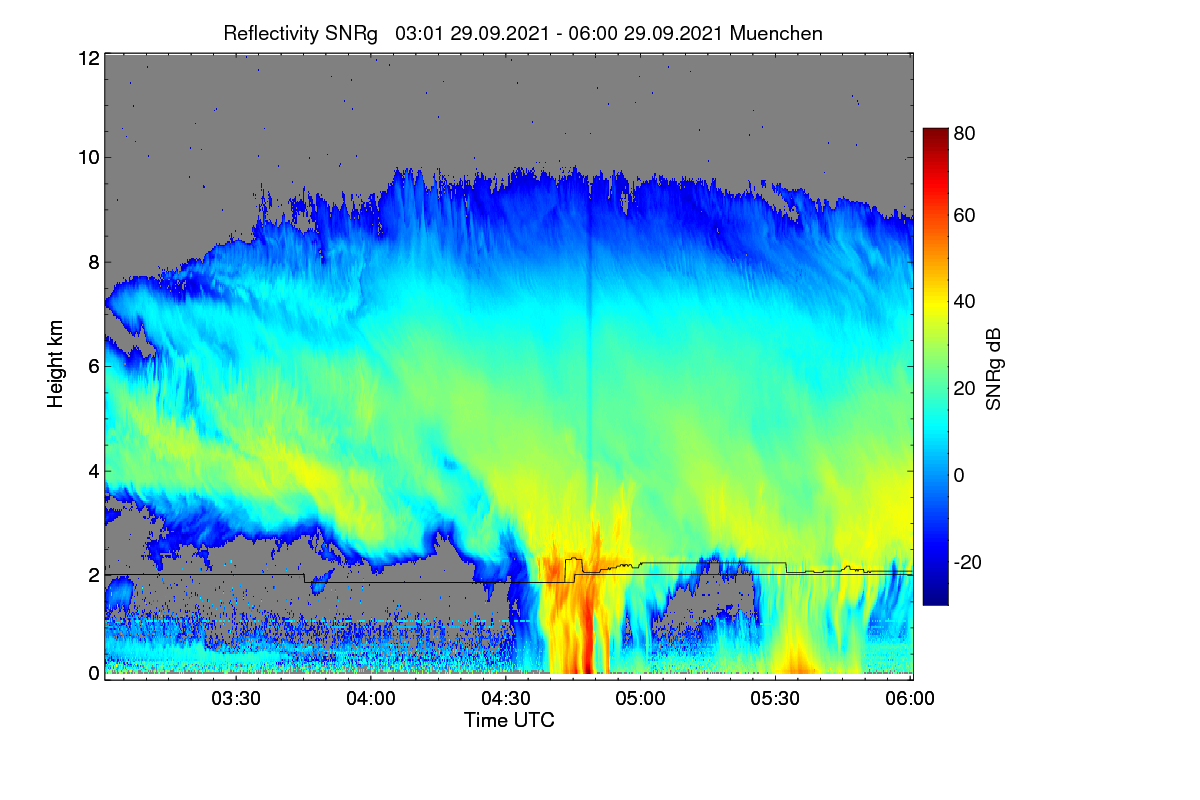Image resolution: width=1200 pixels, height=800 pixels.
Task: Click the '12' height tick label
Action: [88, 58]
